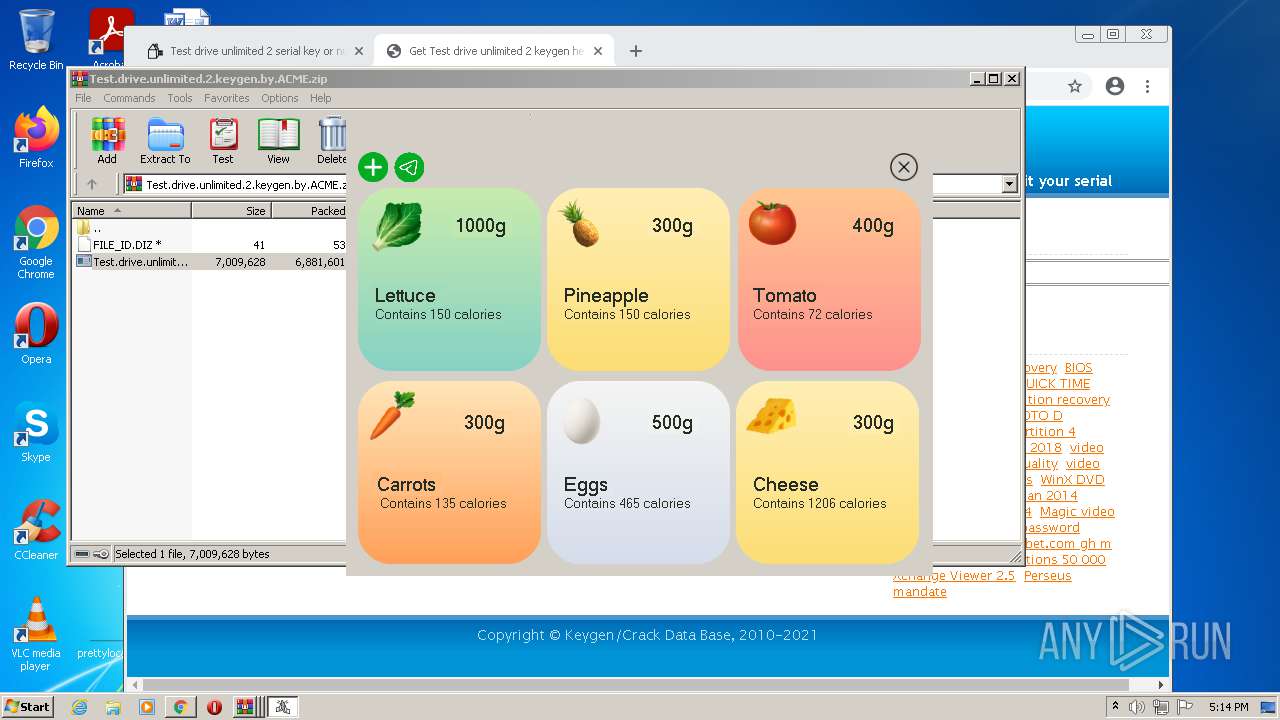Screen dimensions: 1280x720
Task: Open the BIOS link on webpage
Action: click(1078, 368)
